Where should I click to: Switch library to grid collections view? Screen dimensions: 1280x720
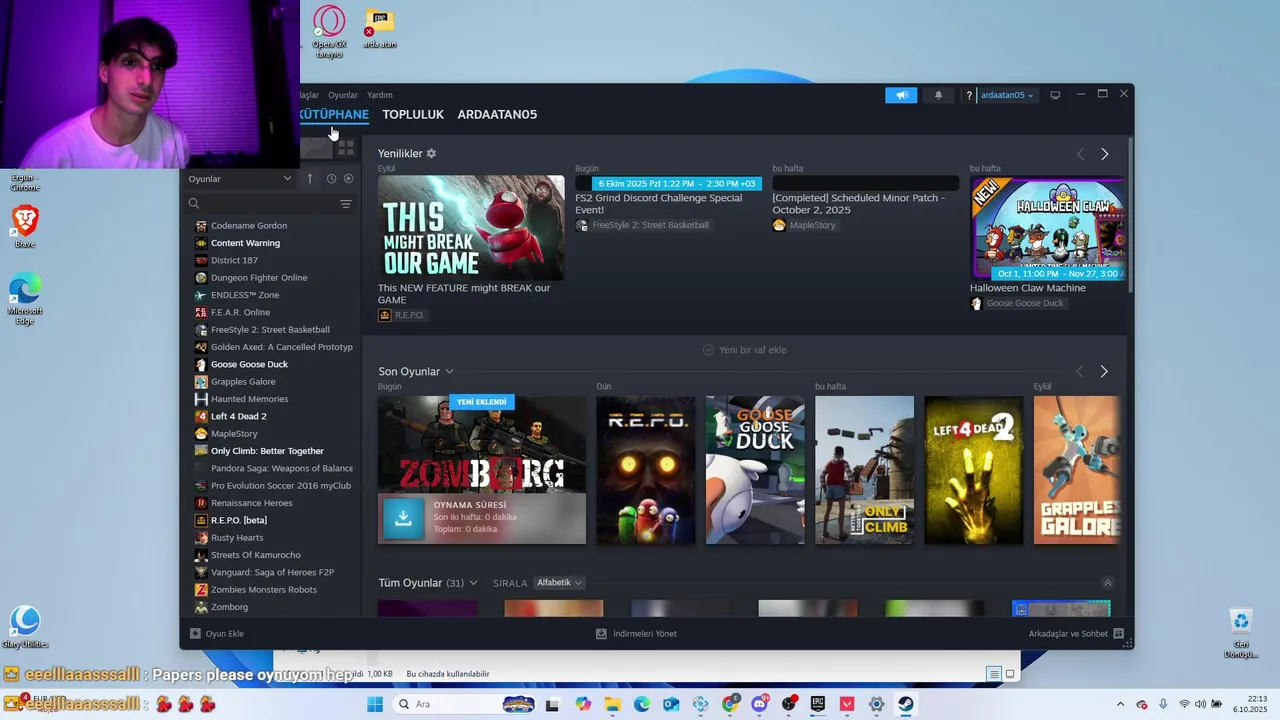pyautogui.click(x=346, y=148)
